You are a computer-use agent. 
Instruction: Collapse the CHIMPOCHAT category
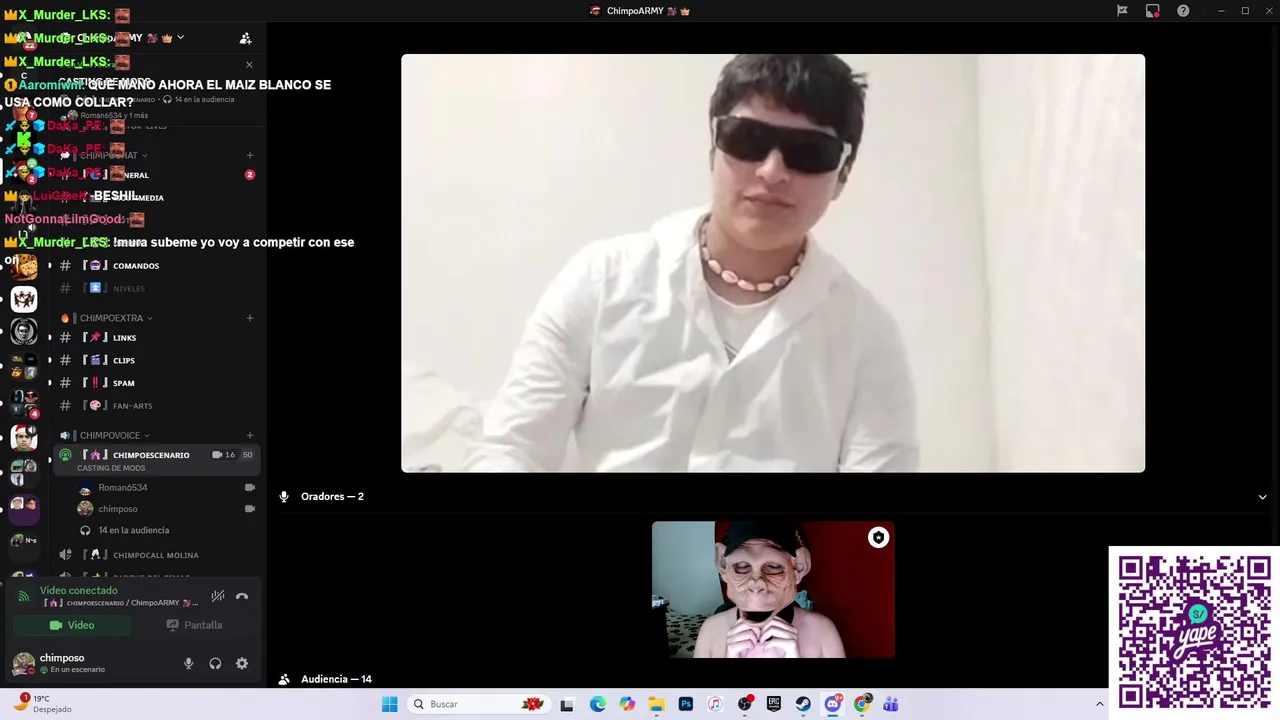tap(108, 156)
